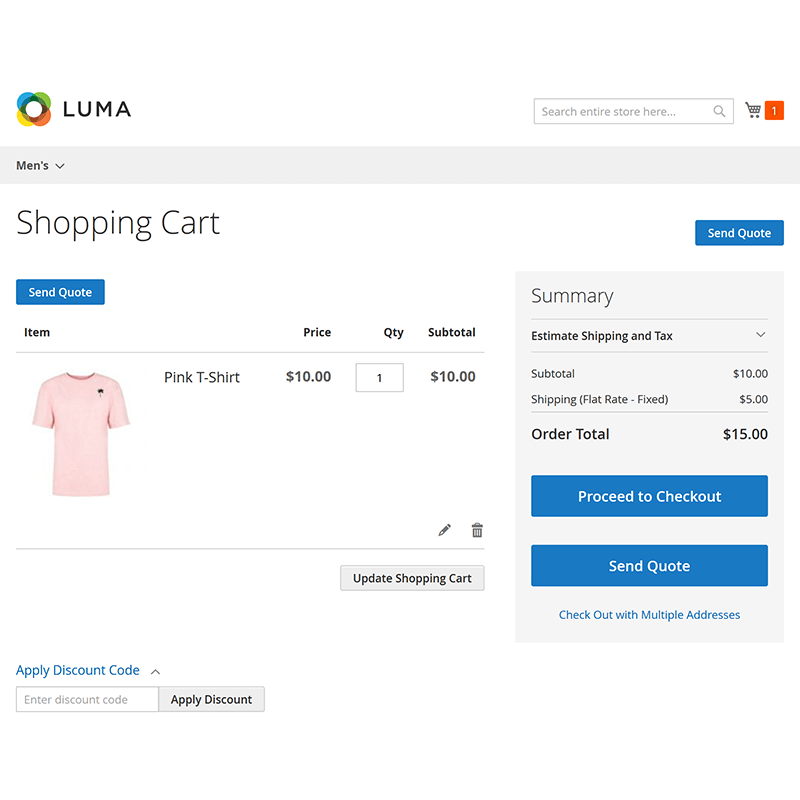
Task: Click the Pink T-Shirt product name
Action: click(x=202, y=377)
